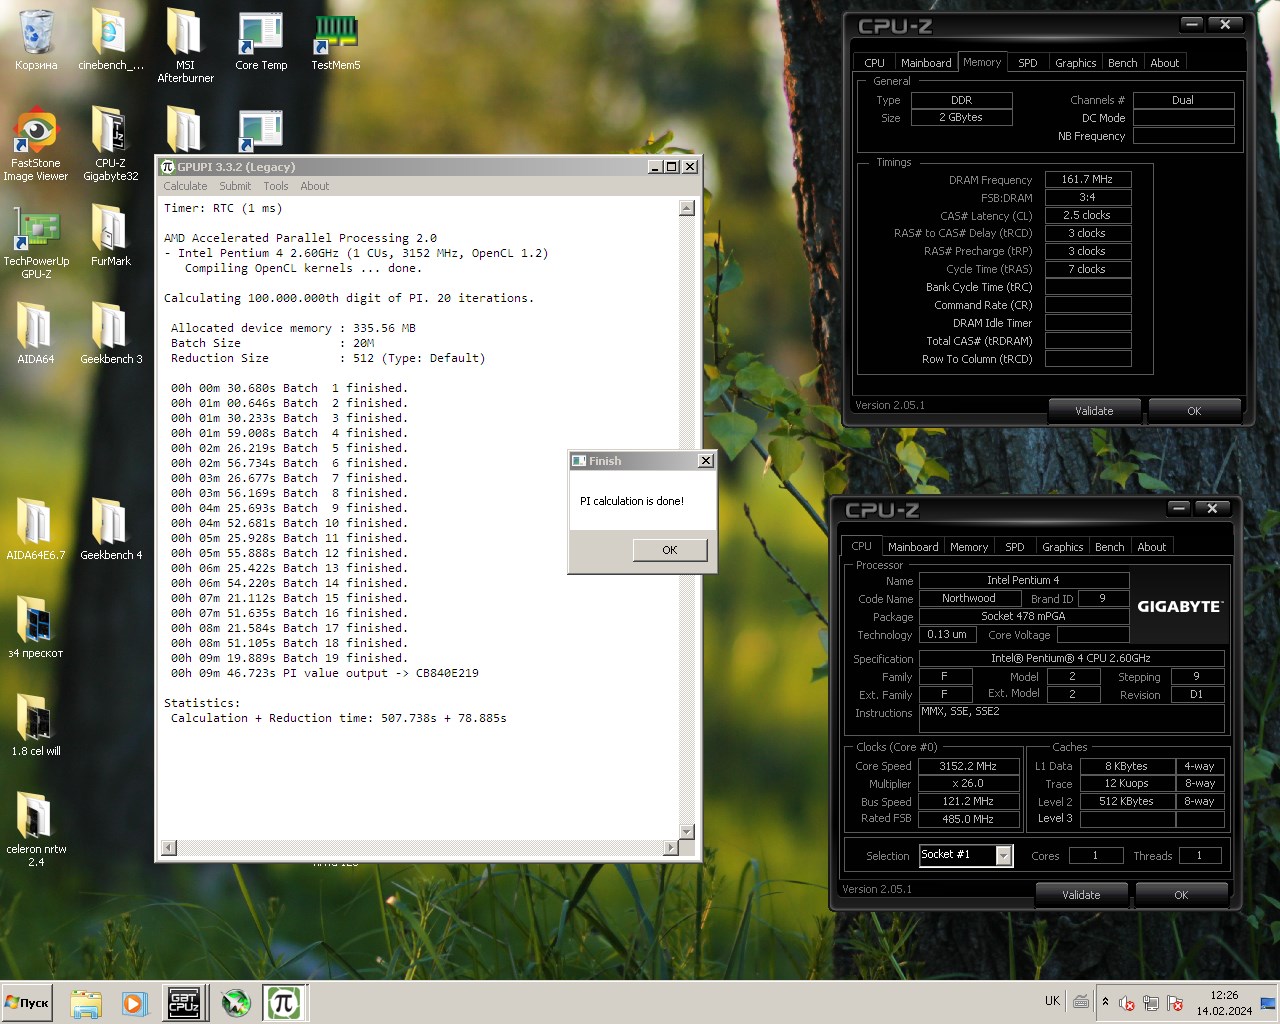
Task: Open the Calculate menu in GPUPI
Action: pos(185,186)
